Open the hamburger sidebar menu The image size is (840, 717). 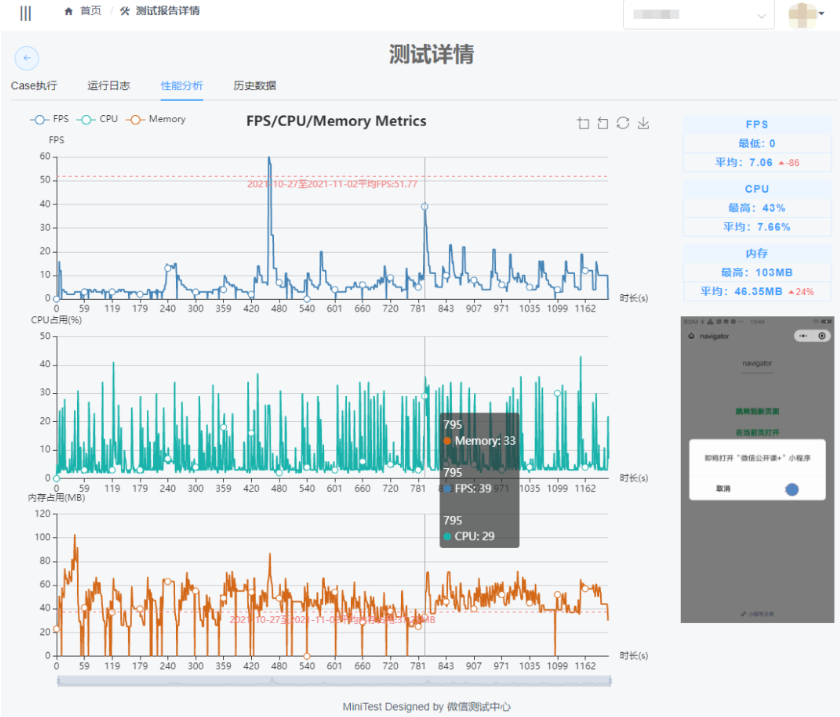(25, 13)
